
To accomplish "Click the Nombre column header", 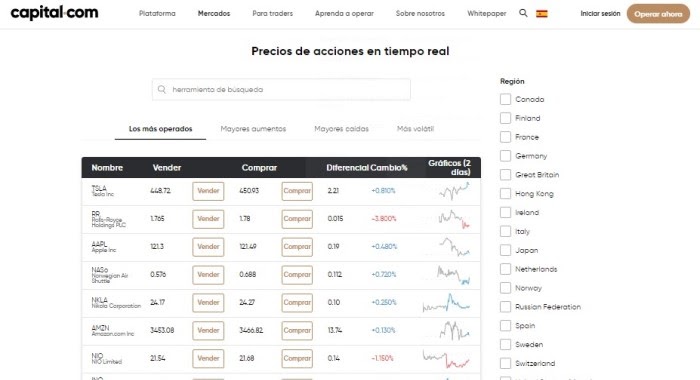I will 107,167.
